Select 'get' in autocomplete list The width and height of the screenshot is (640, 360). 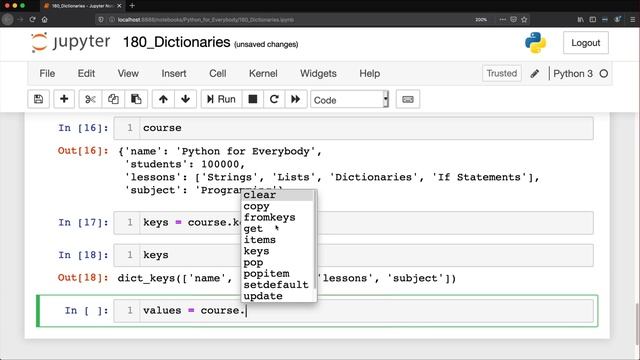[x=278, y=229]
